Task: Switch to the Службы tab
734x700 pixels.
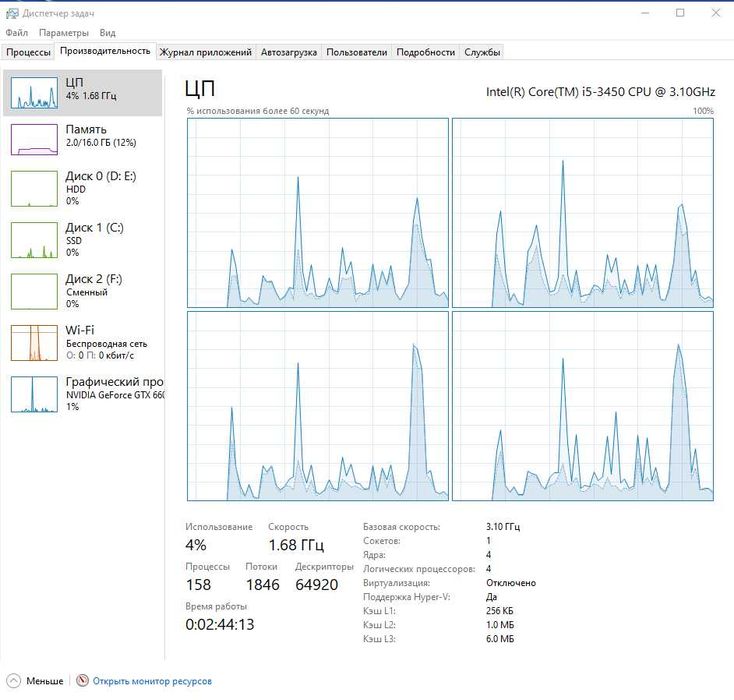Action: click(x=482, y=52)
